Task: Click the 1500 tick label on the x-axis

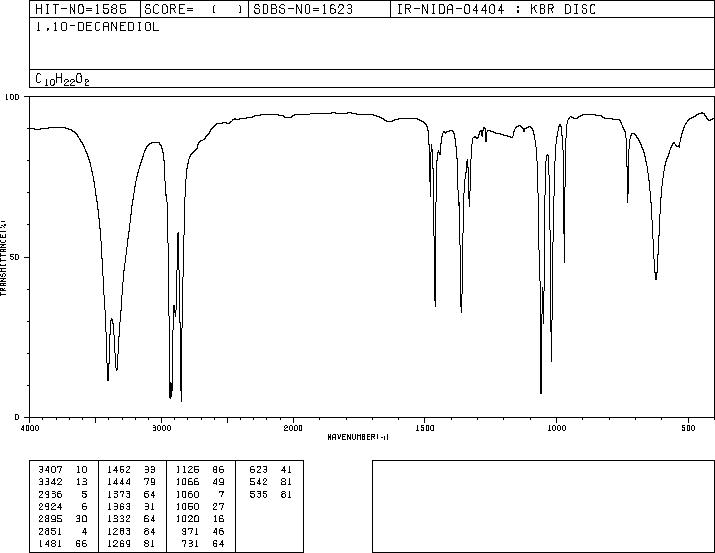Action: 425,428
